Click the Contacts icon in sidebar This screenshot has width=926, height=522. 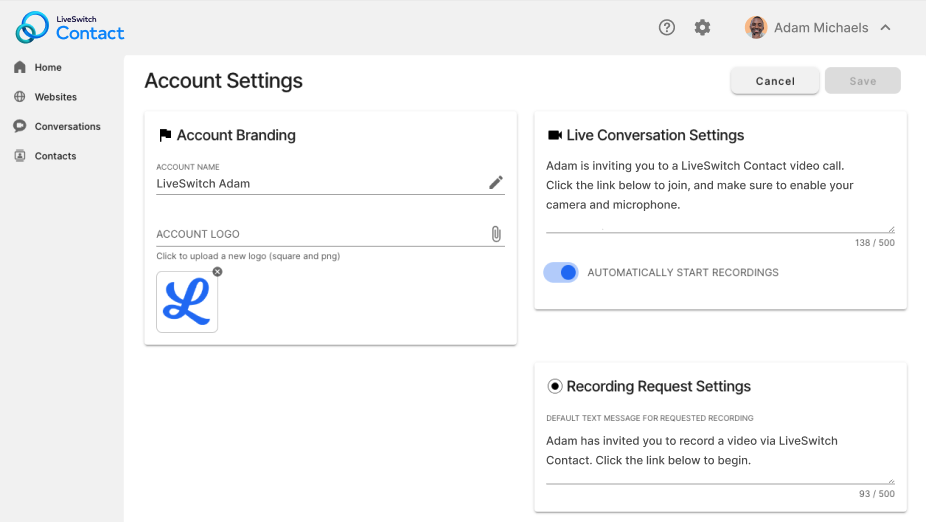point(19,155)
